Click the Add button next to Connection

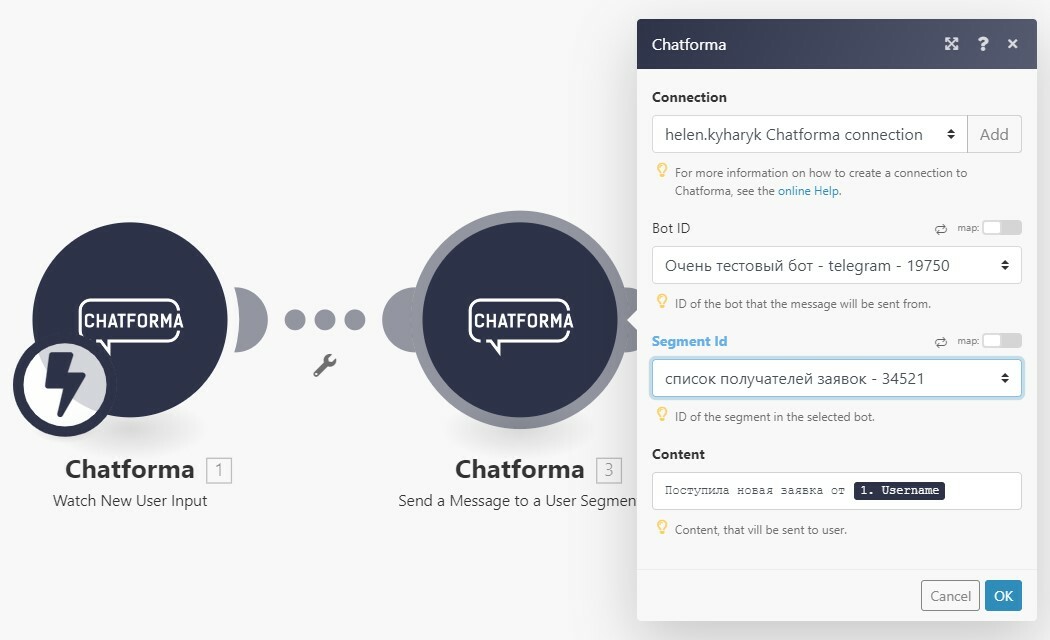994,134
